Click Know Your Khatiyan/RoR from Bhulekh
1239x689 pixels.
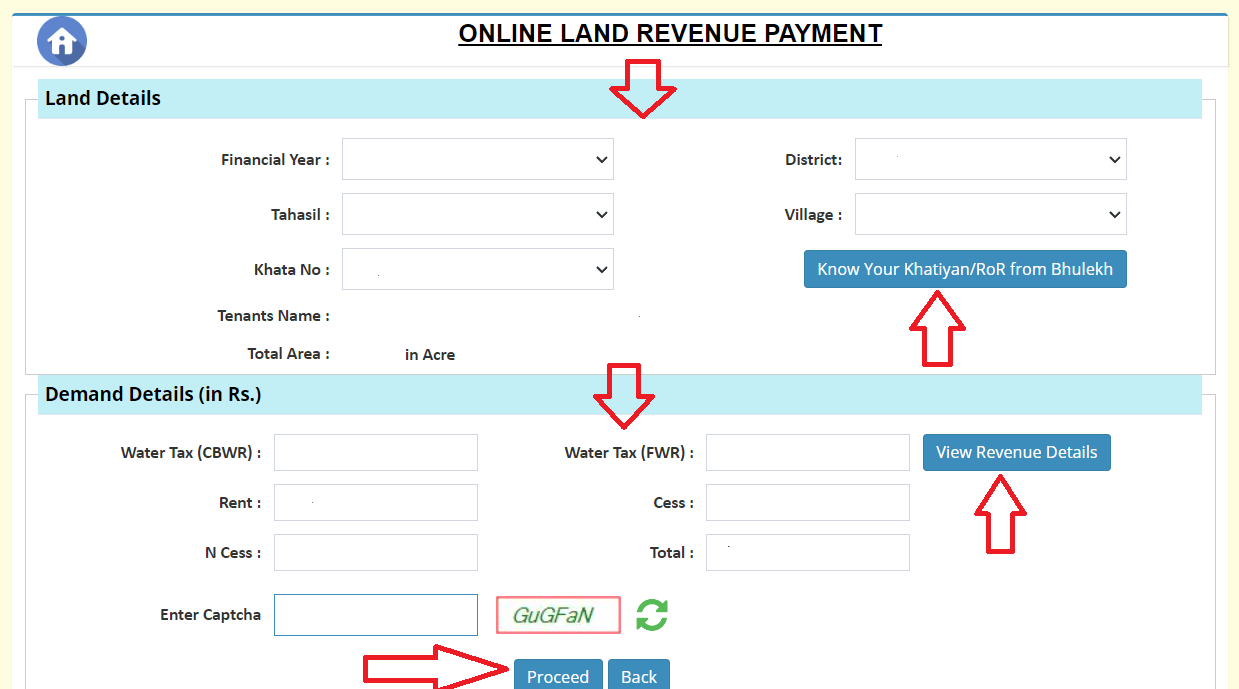(x=965, y=269)
